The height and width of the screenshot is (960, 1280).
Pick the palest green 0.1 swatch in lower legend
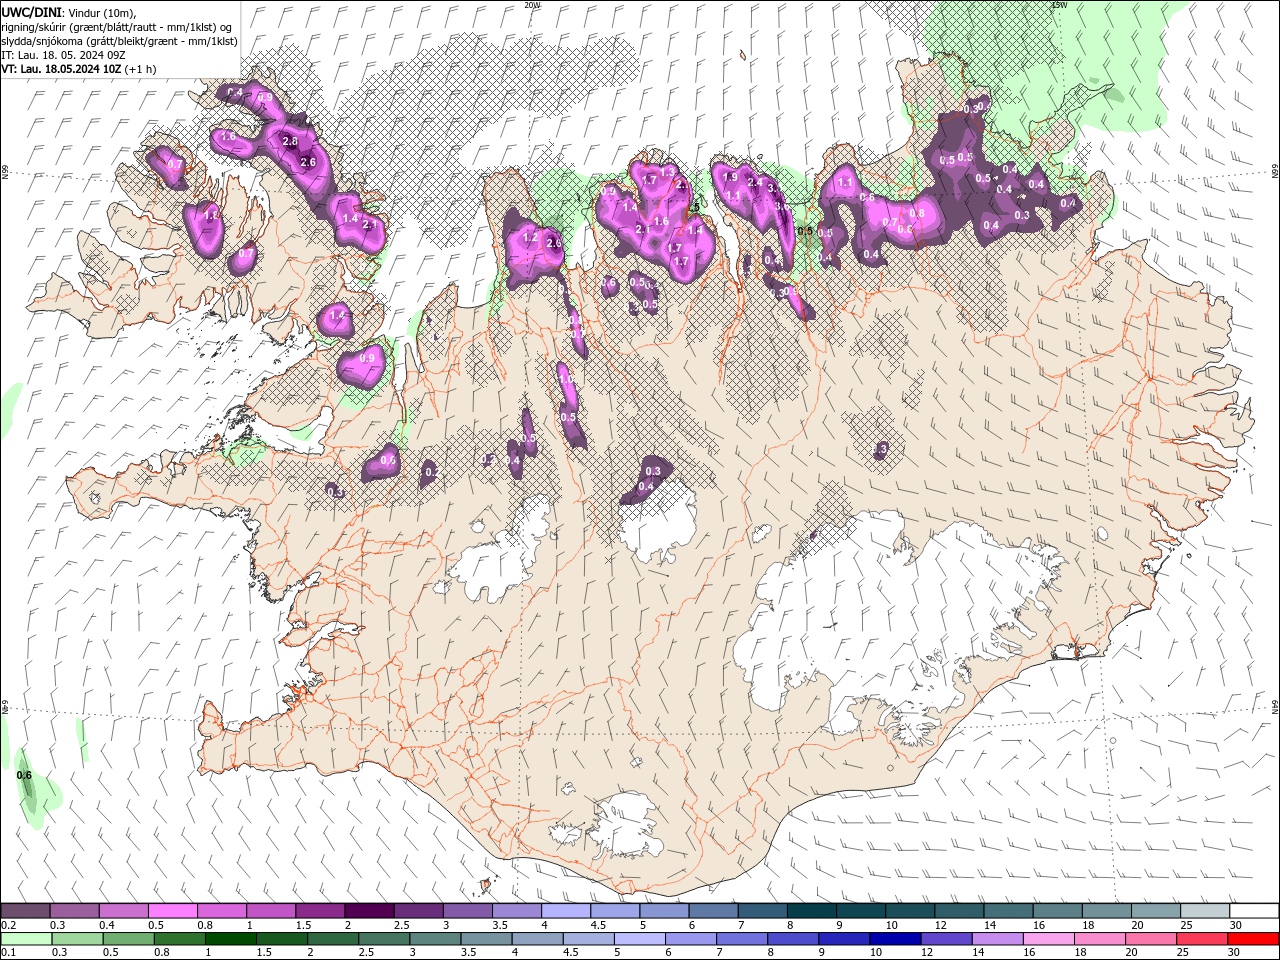(26, 939)
